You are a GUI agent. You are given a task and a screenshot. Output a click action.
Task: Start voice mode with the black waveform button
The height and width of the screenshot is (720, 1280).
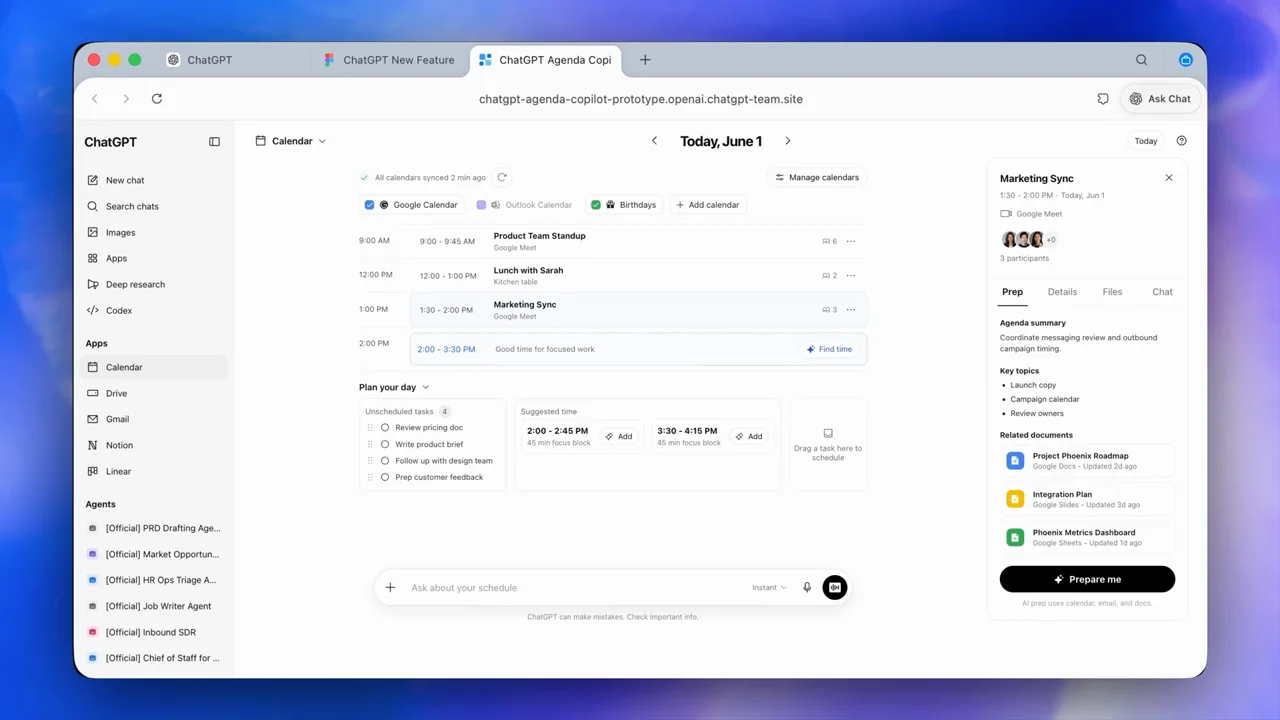[835, 588]
